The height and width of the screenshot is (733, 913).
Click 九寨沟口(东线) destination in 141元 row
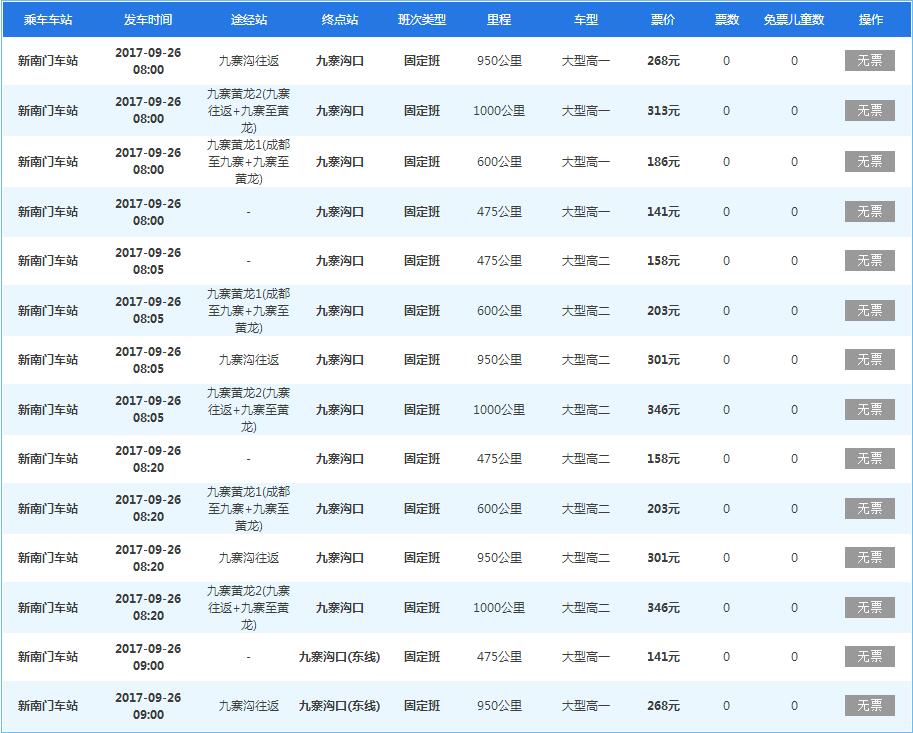(x=339, y=656)
